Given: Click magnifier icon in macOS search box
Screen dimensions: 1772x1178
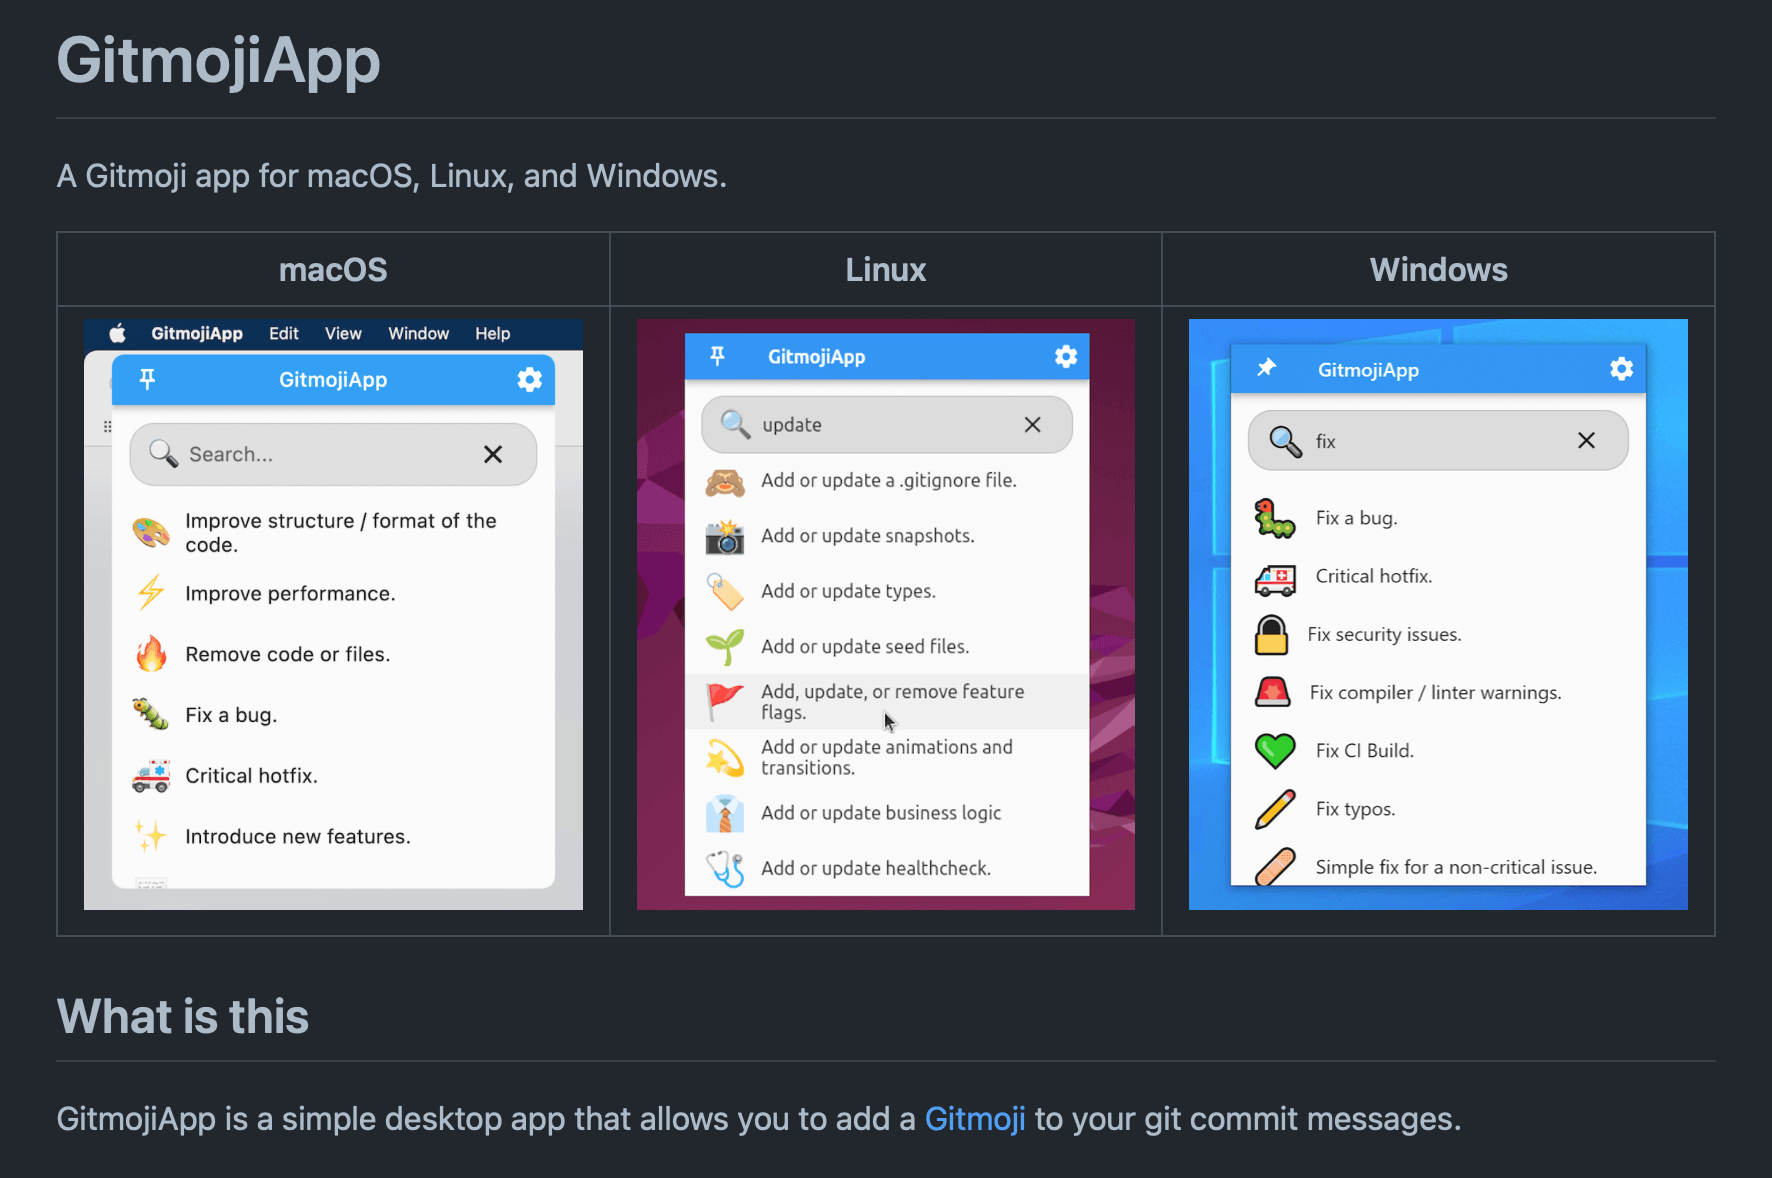Looking at the screenshot, I should [x=163, y=453].
